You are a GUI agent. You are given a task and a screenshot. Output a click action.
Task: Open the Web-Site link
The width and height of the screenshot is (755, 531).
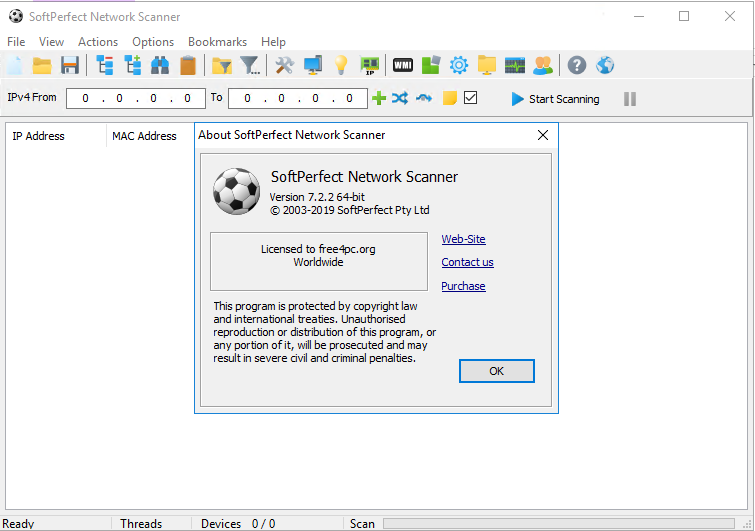pos(463,239)
